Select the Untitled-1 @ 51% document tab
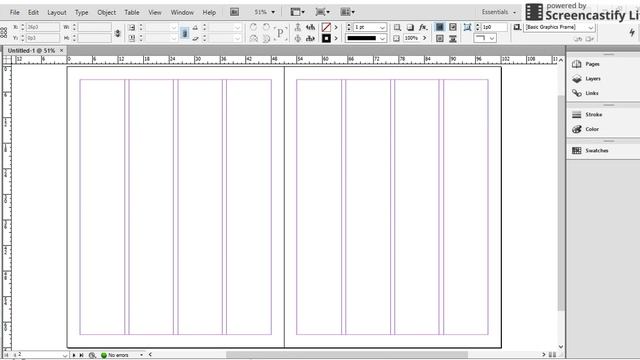The height and width of the screenshot is (360, 640). coord(31,51)
